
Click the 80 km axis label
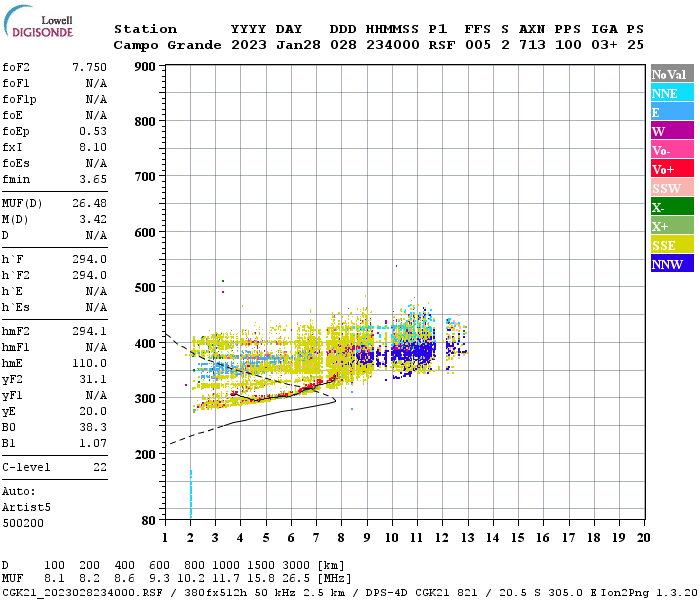149,520
